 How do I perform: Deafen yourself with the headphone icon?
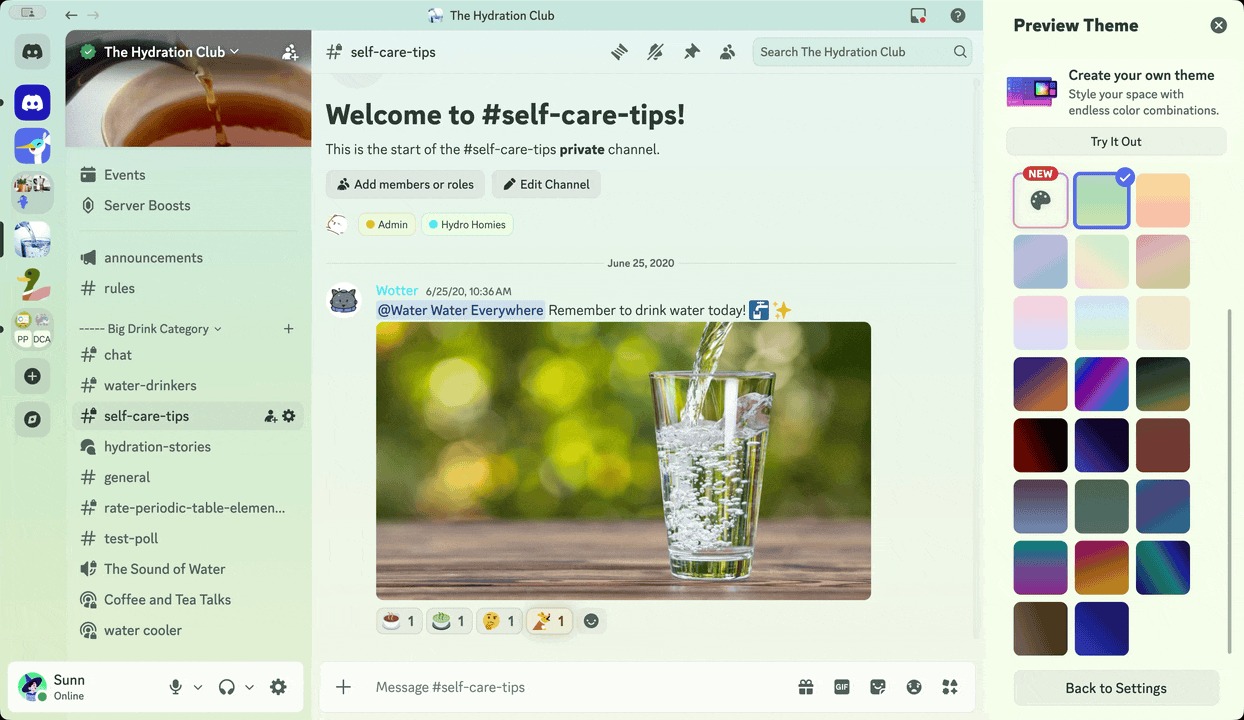pos(227,687)
